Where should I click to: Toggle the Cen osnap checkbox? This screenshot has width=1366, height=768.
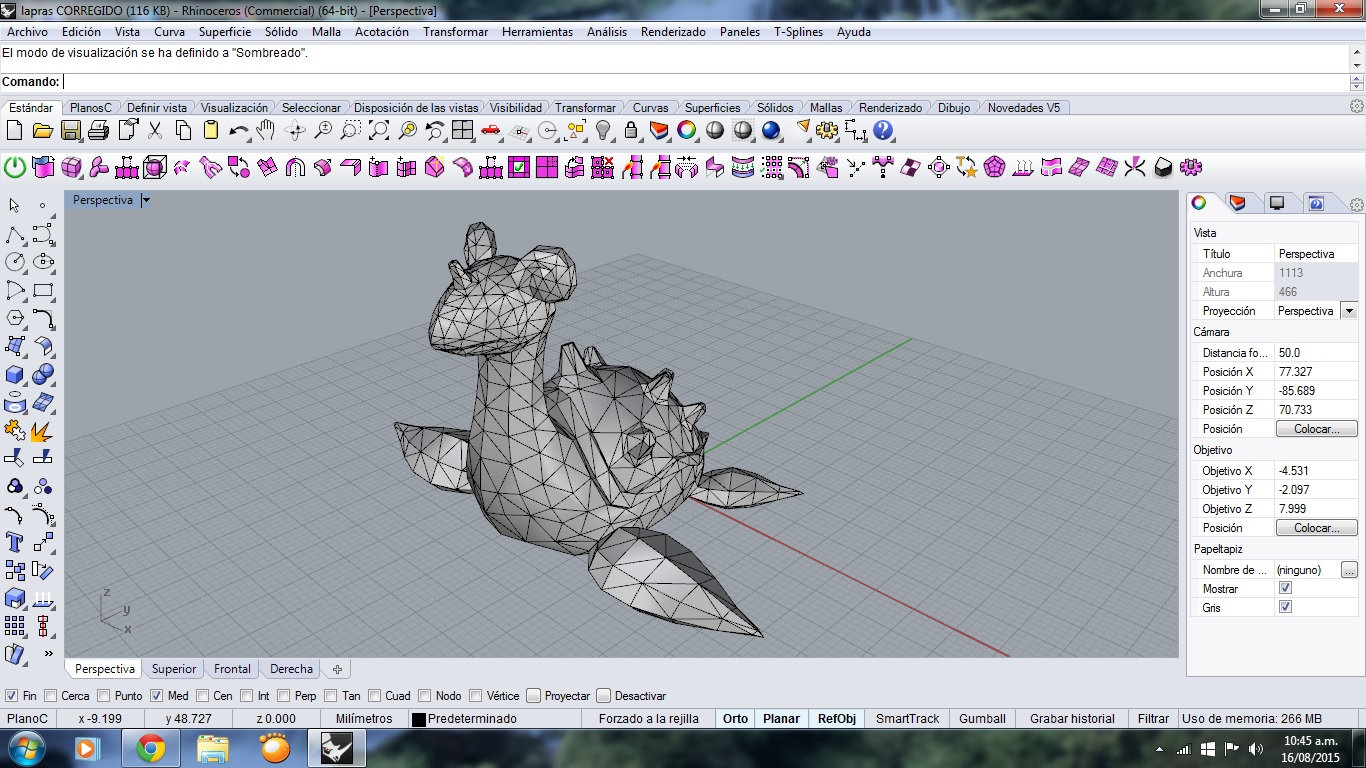pos(202,696)
